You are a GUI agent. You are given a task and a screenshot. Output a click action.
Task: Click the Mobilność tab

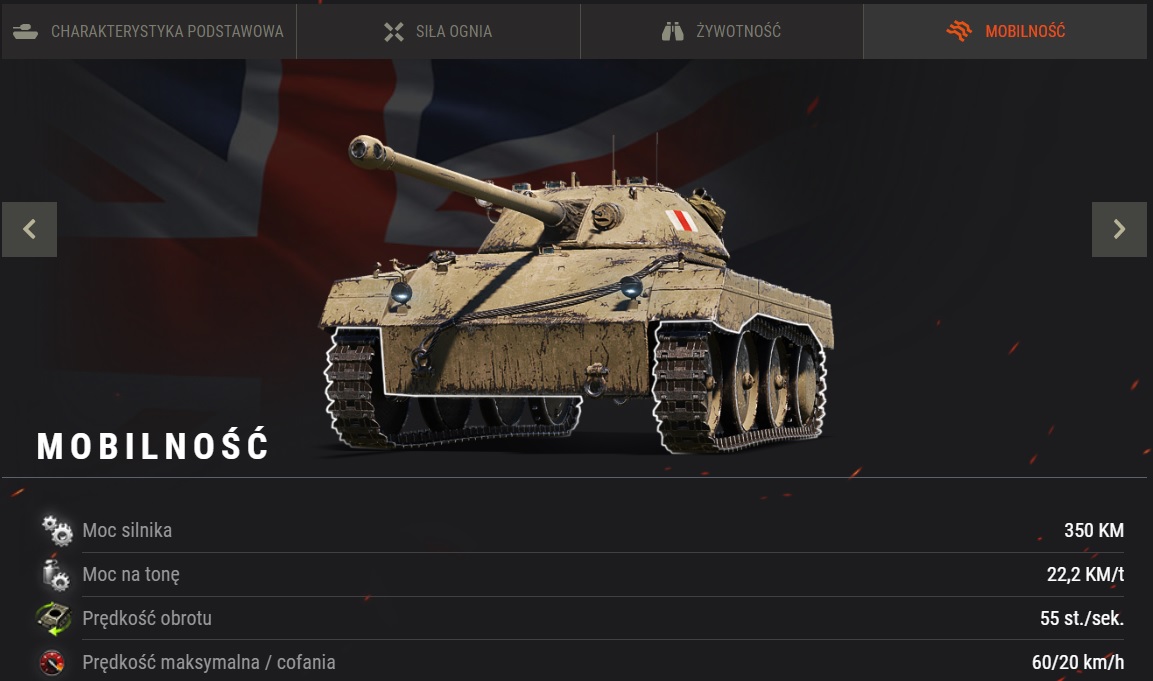tap(1004, 31)
